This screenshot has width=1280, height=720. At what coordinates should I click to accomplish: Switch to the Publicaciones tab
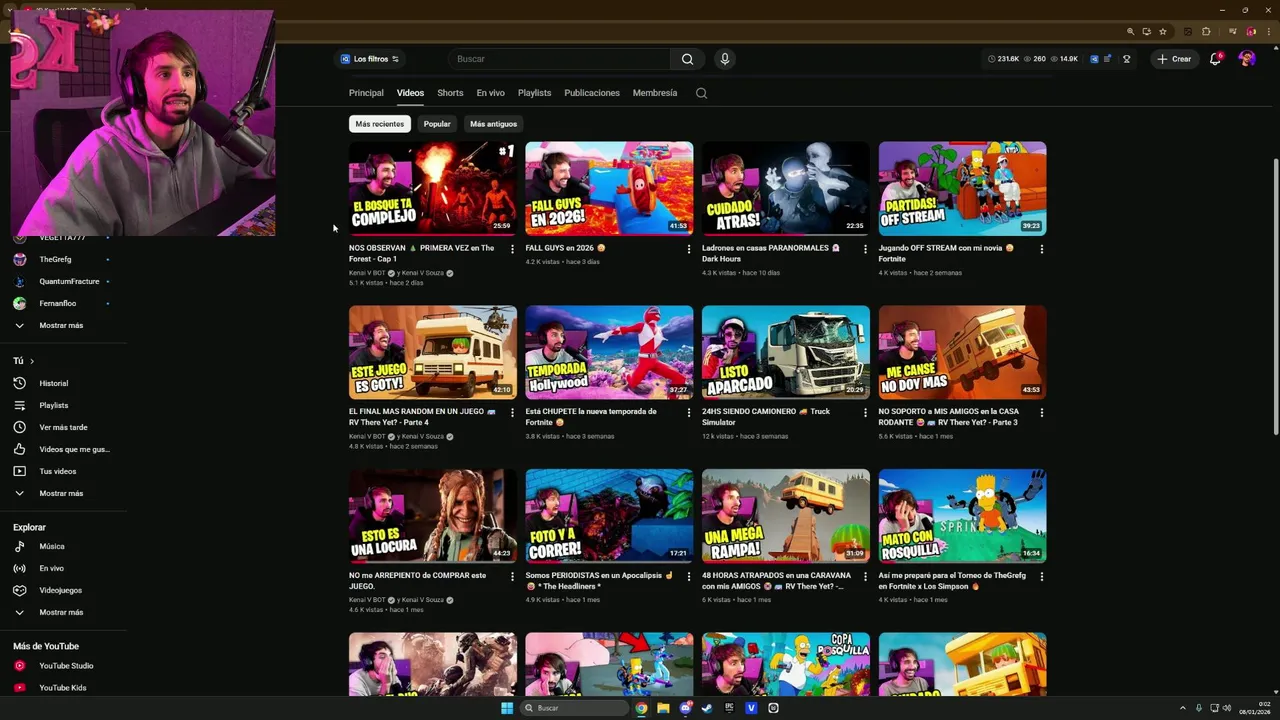[592, 93]
